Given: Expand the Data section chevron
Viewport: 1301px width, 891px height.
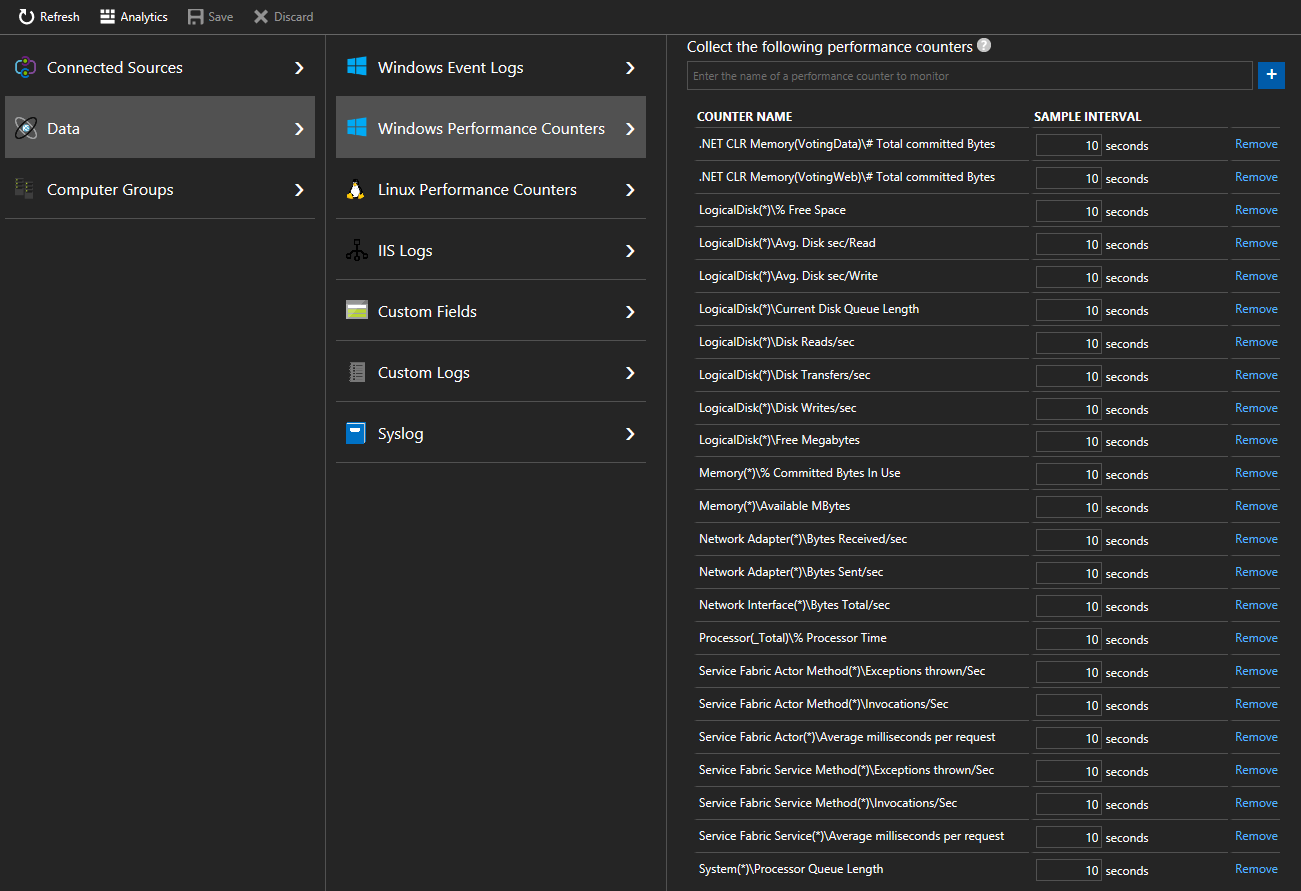Looking at the screenshot, I should 299,129.
